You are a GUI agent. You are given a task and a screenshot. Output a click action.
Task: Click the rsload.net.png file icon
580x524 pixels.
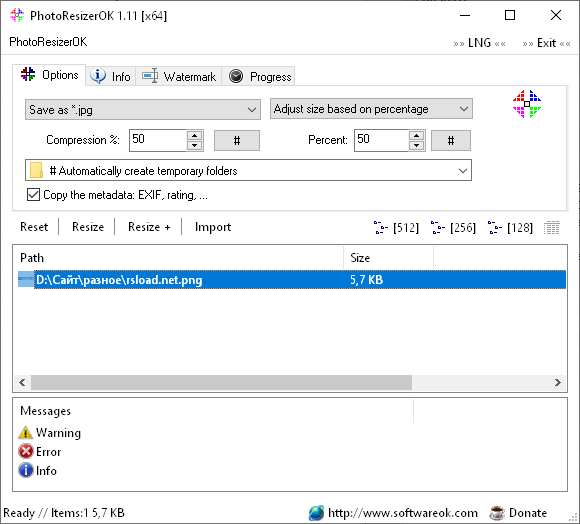pos(26,279)
